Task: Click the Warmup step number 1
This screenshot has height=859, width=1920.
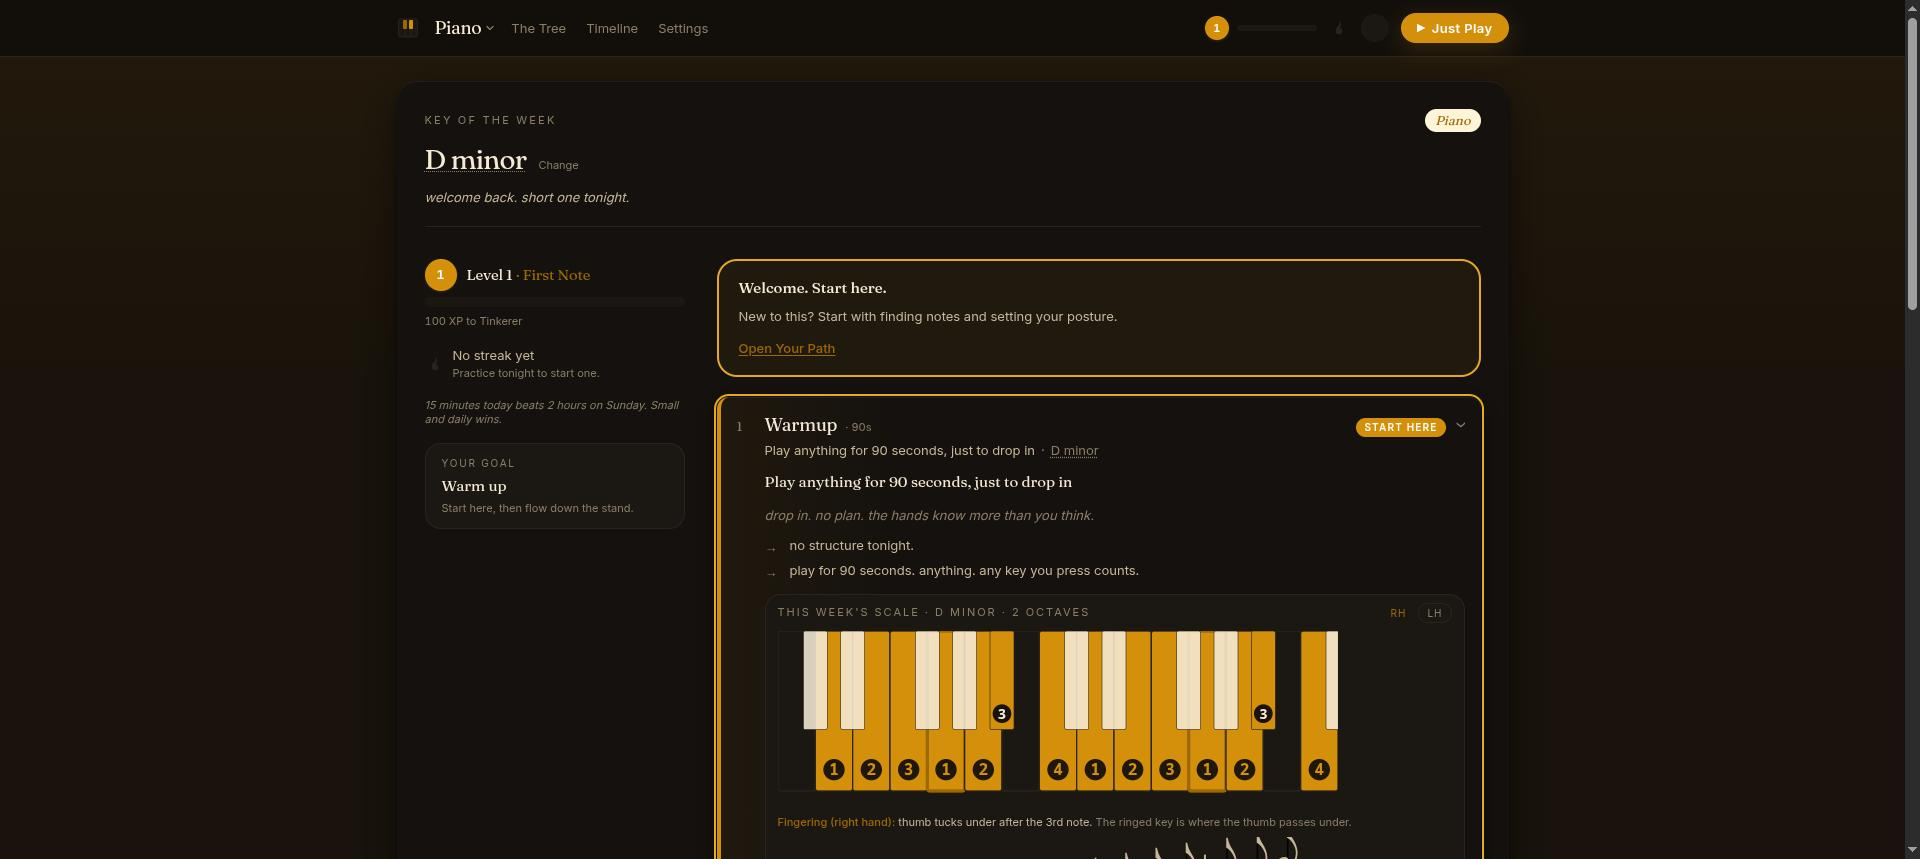Action: pos(739,427)
